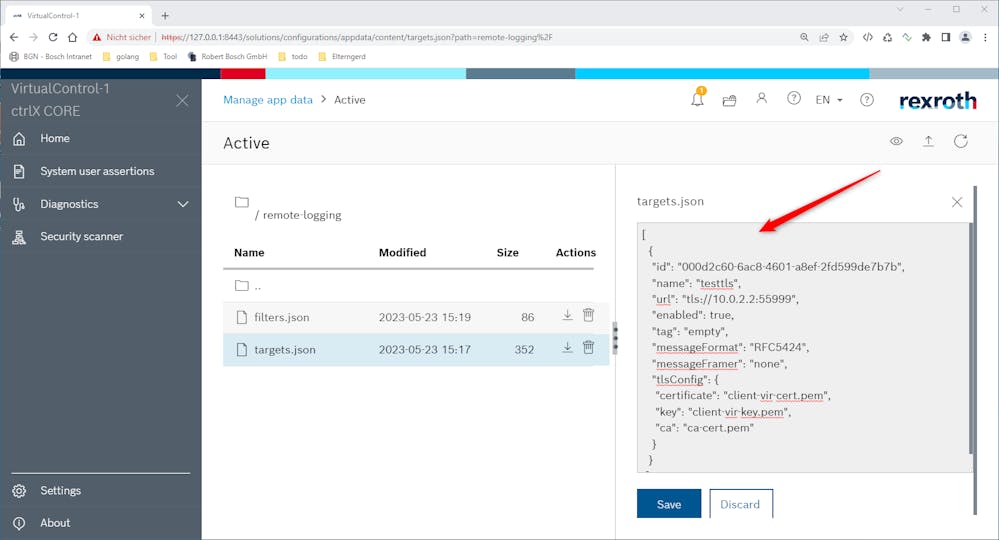Open the Elterngerd bookmark folder
This screenshot has width=999, height=540.
(x=342, y=57)
